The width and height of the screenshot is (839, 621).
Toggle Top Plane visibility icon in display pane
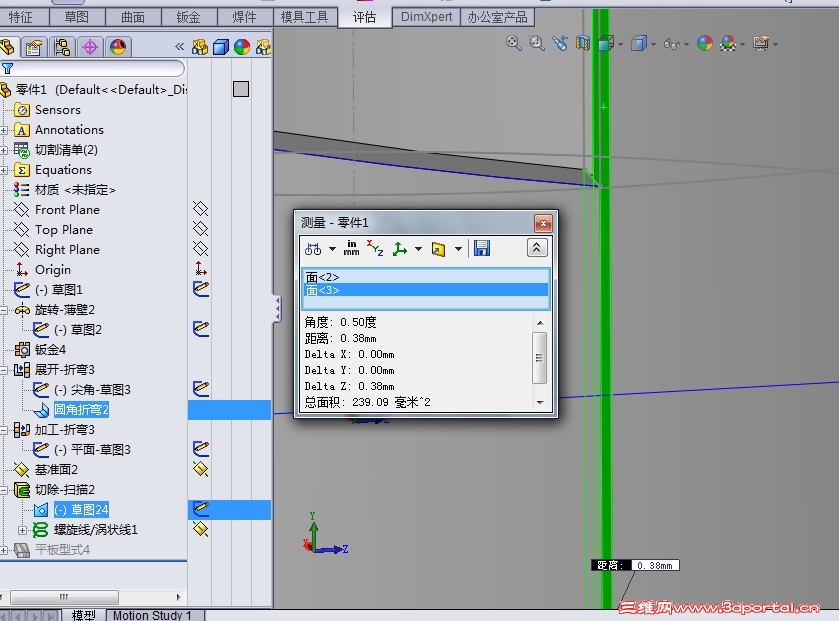[200, 229]
